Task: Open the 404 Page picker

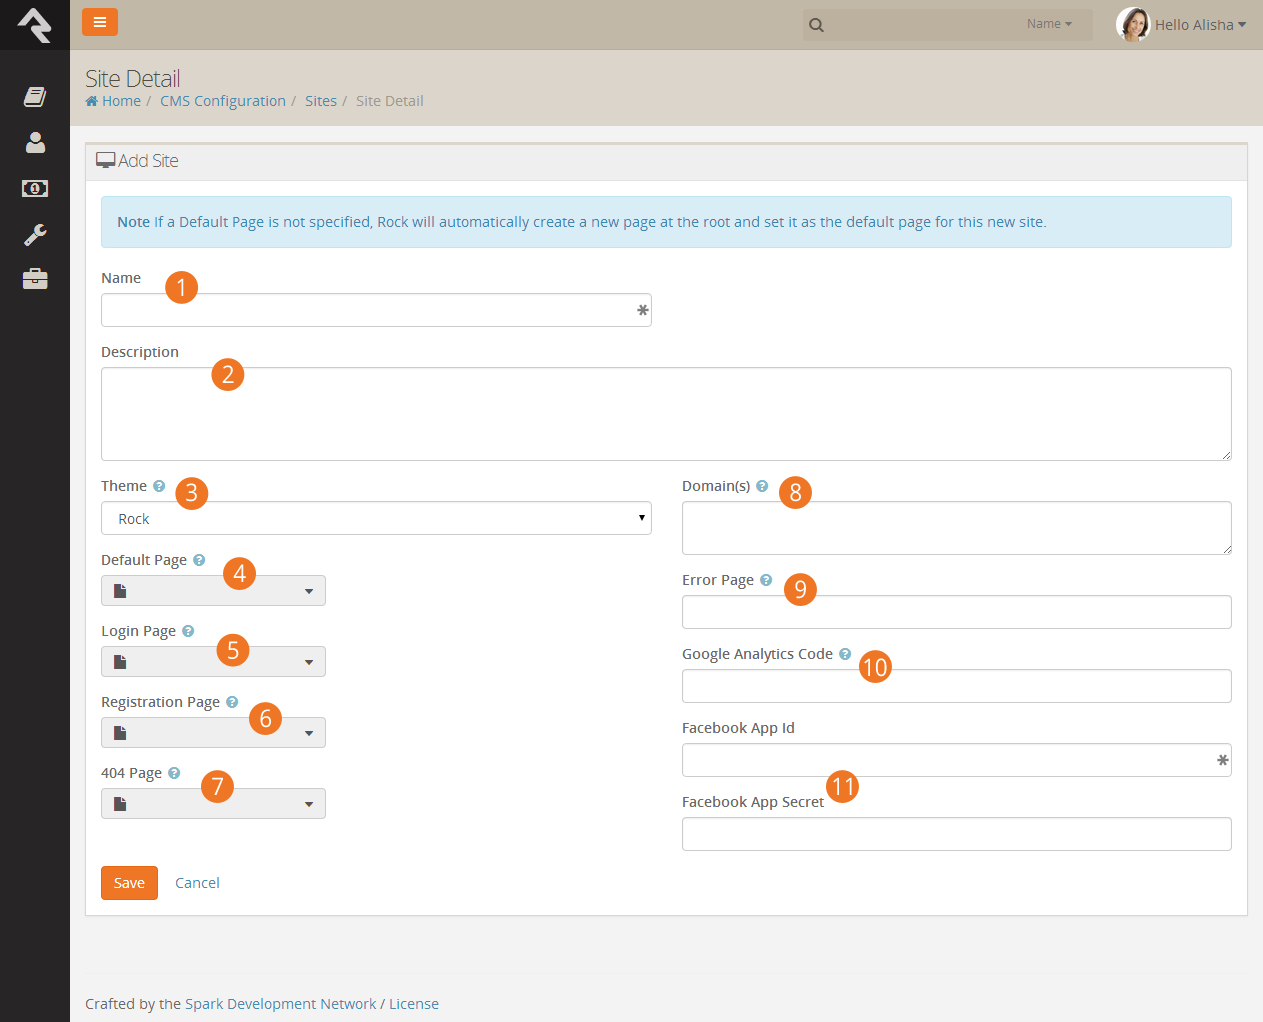Action: pos(213,804)
